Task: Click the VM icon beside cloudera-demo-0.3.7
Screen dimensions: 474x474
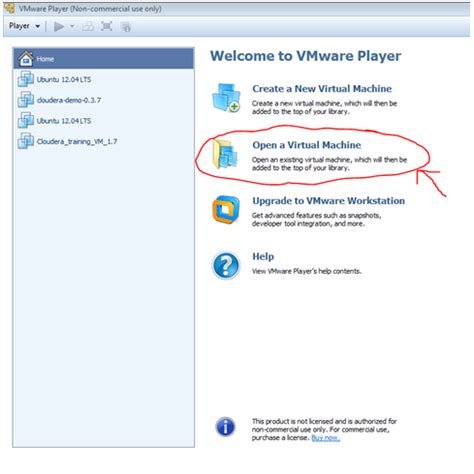Action: 26,99
